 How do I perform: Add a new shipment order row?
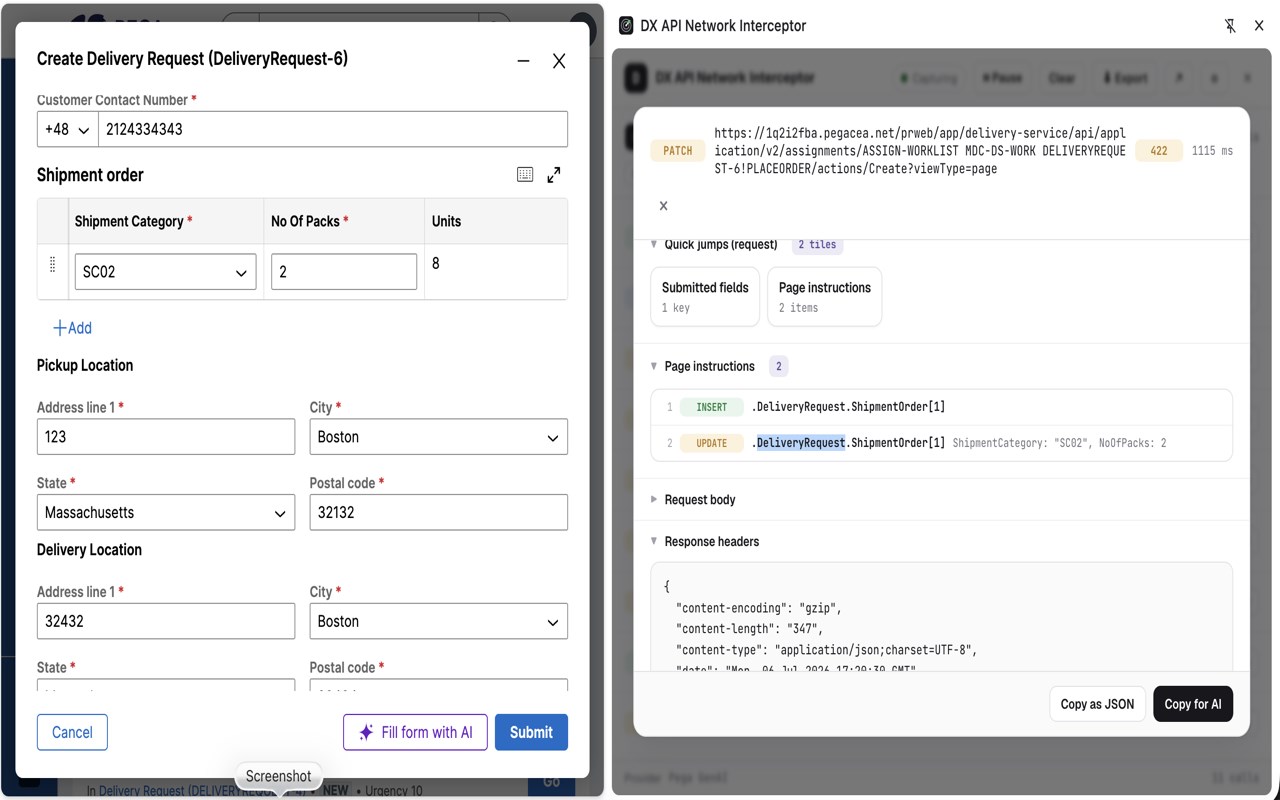tap(72, 328)
